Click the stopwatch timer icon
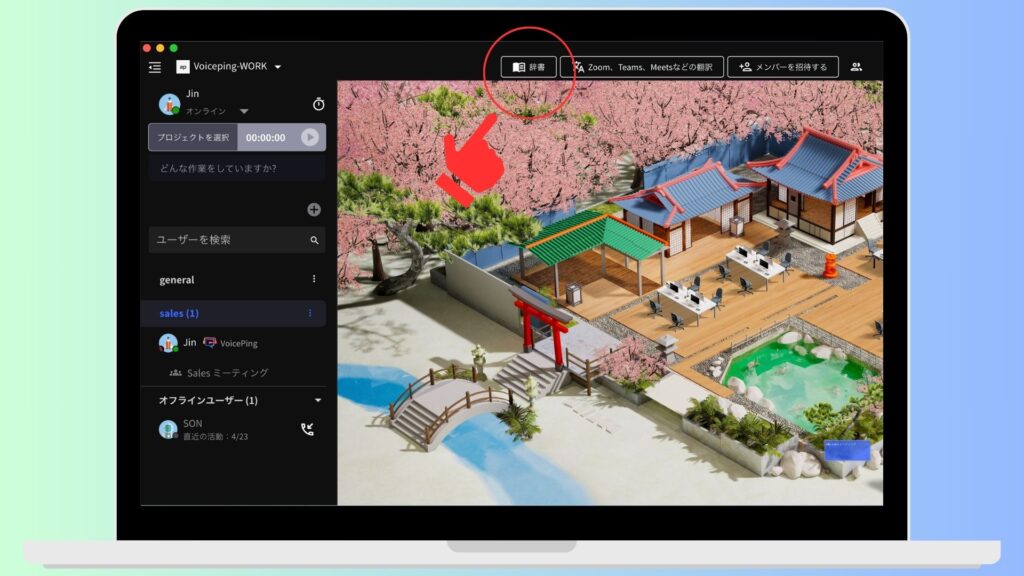Viewport: 1024px width, 576px height. click(318, 104)
